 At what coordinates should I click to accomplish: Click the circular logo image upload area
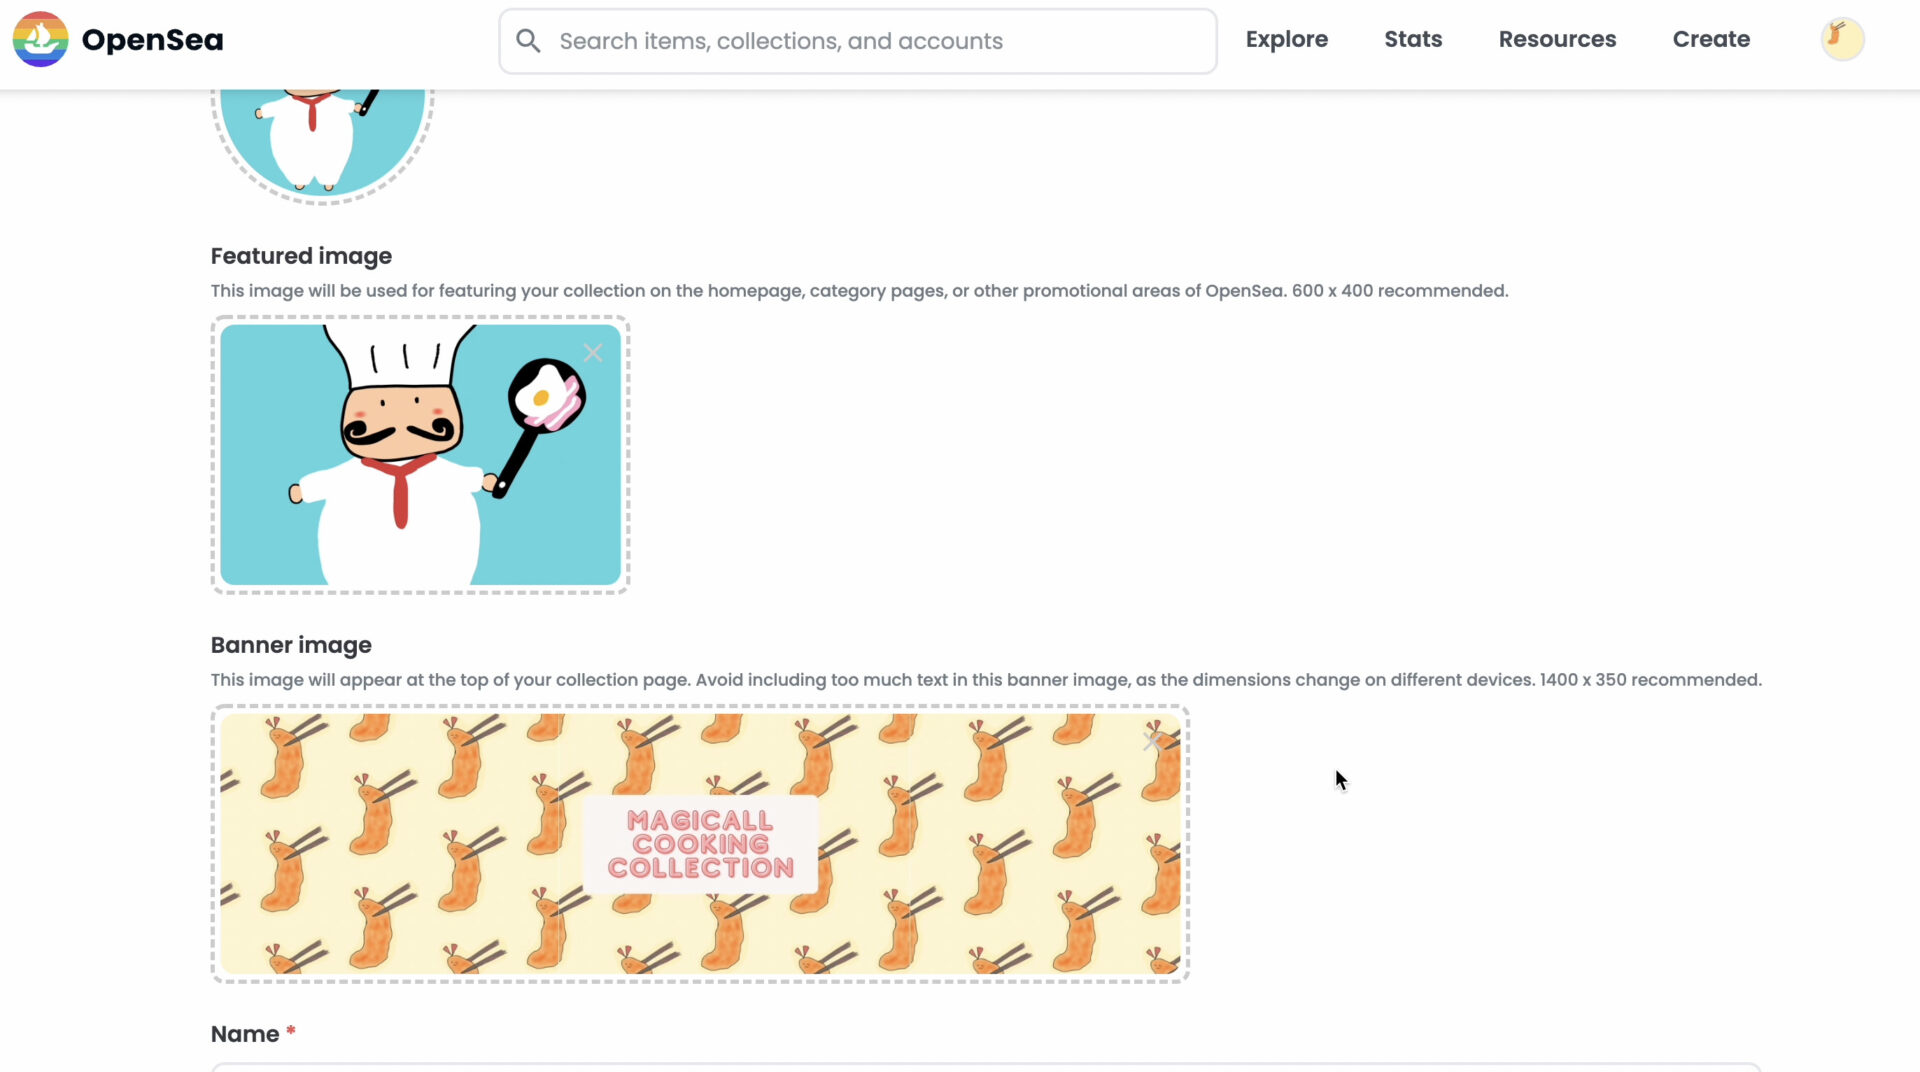pyautogui.click(x=322, y=140)
